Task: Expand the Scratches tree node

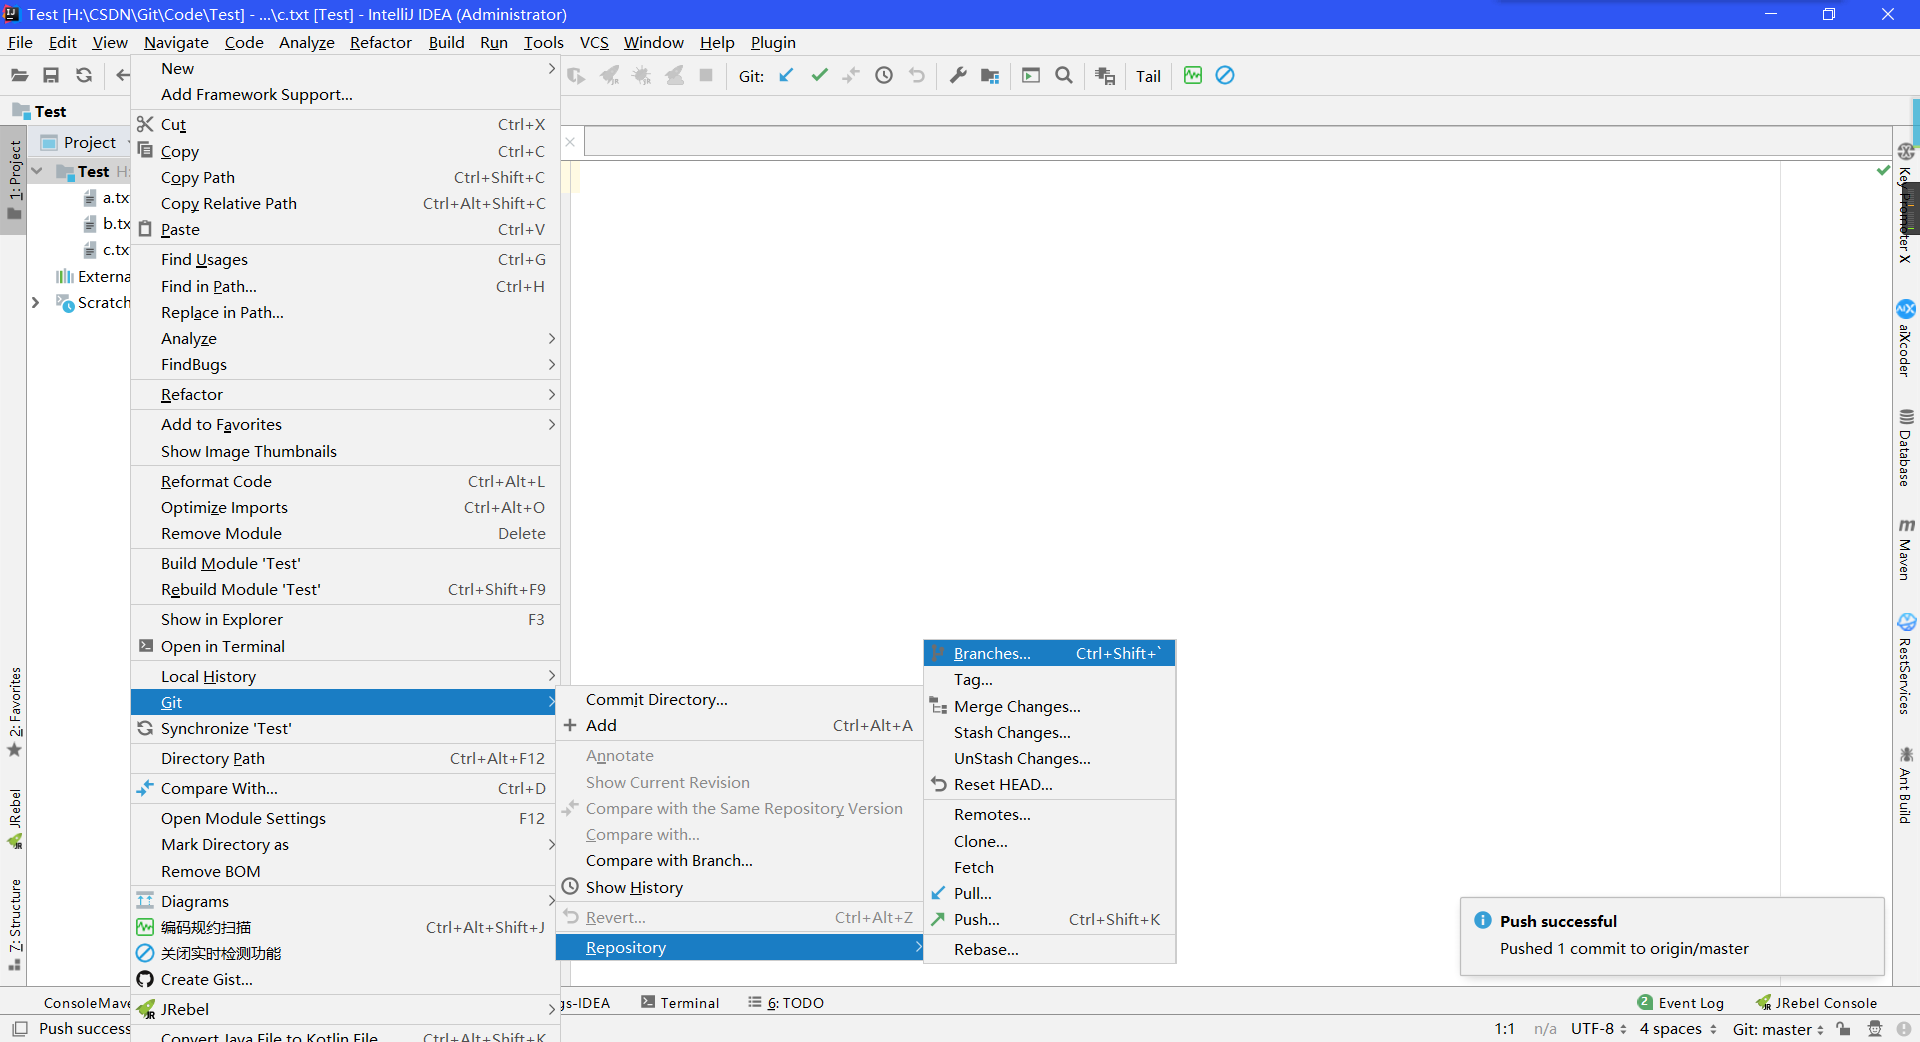Action: coord(35,302)
